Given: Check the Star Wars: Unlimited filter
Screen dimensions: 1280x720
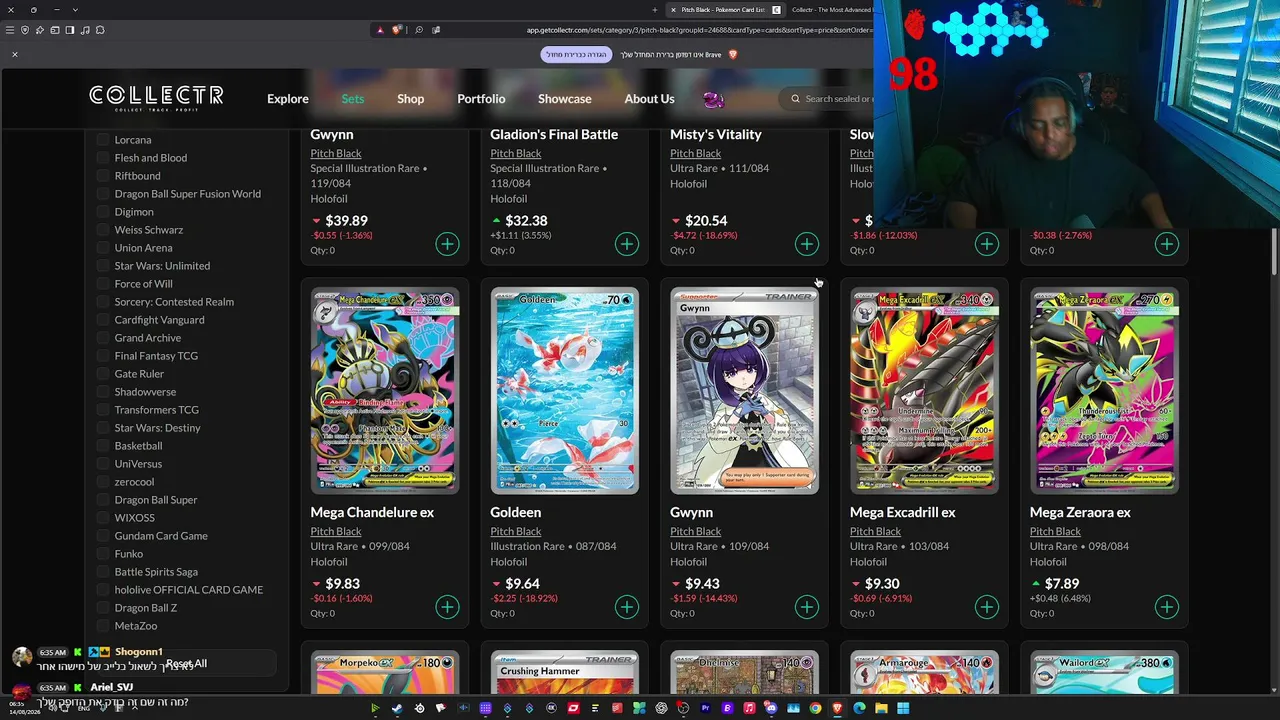Looking at the screenshot, I should point(103,266).
